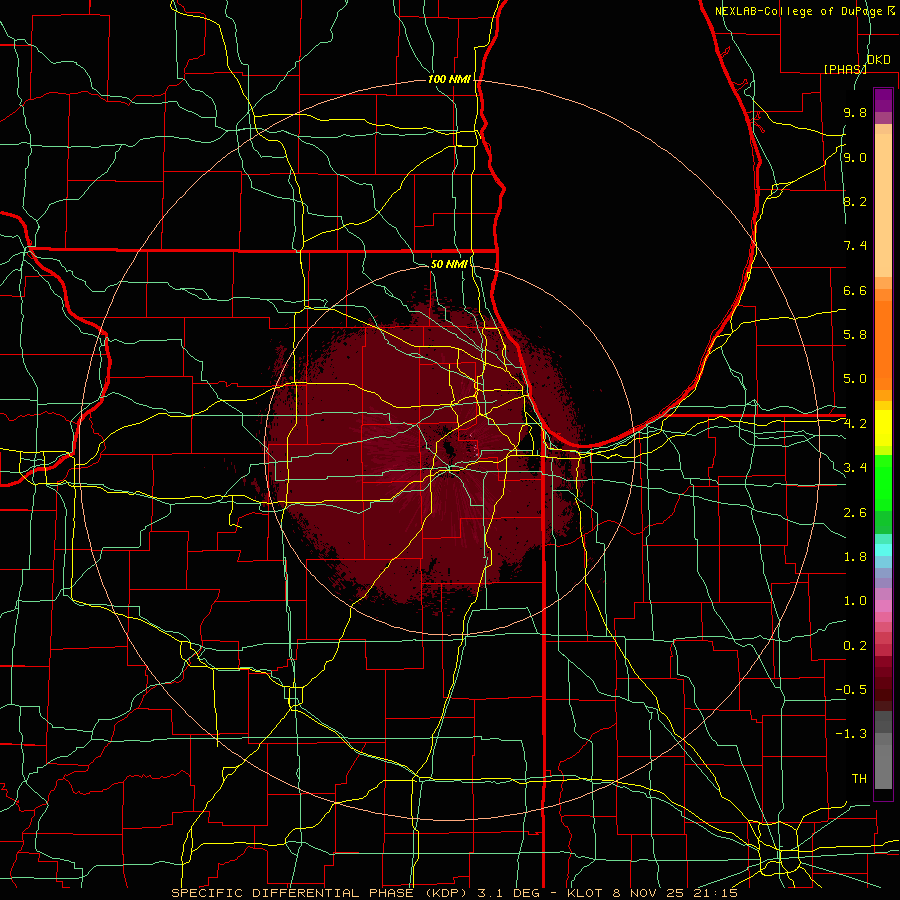Click the cyan segment of the color bar
This screenshot has width=900, height=900.
(883, 550)
